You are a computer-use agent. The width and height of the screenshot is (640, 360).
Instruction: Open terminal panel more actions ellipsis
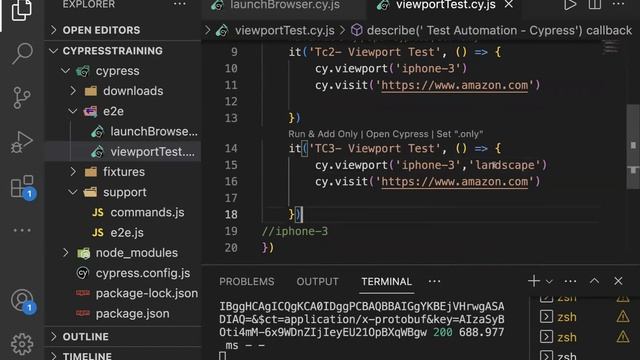coord(570,281)
